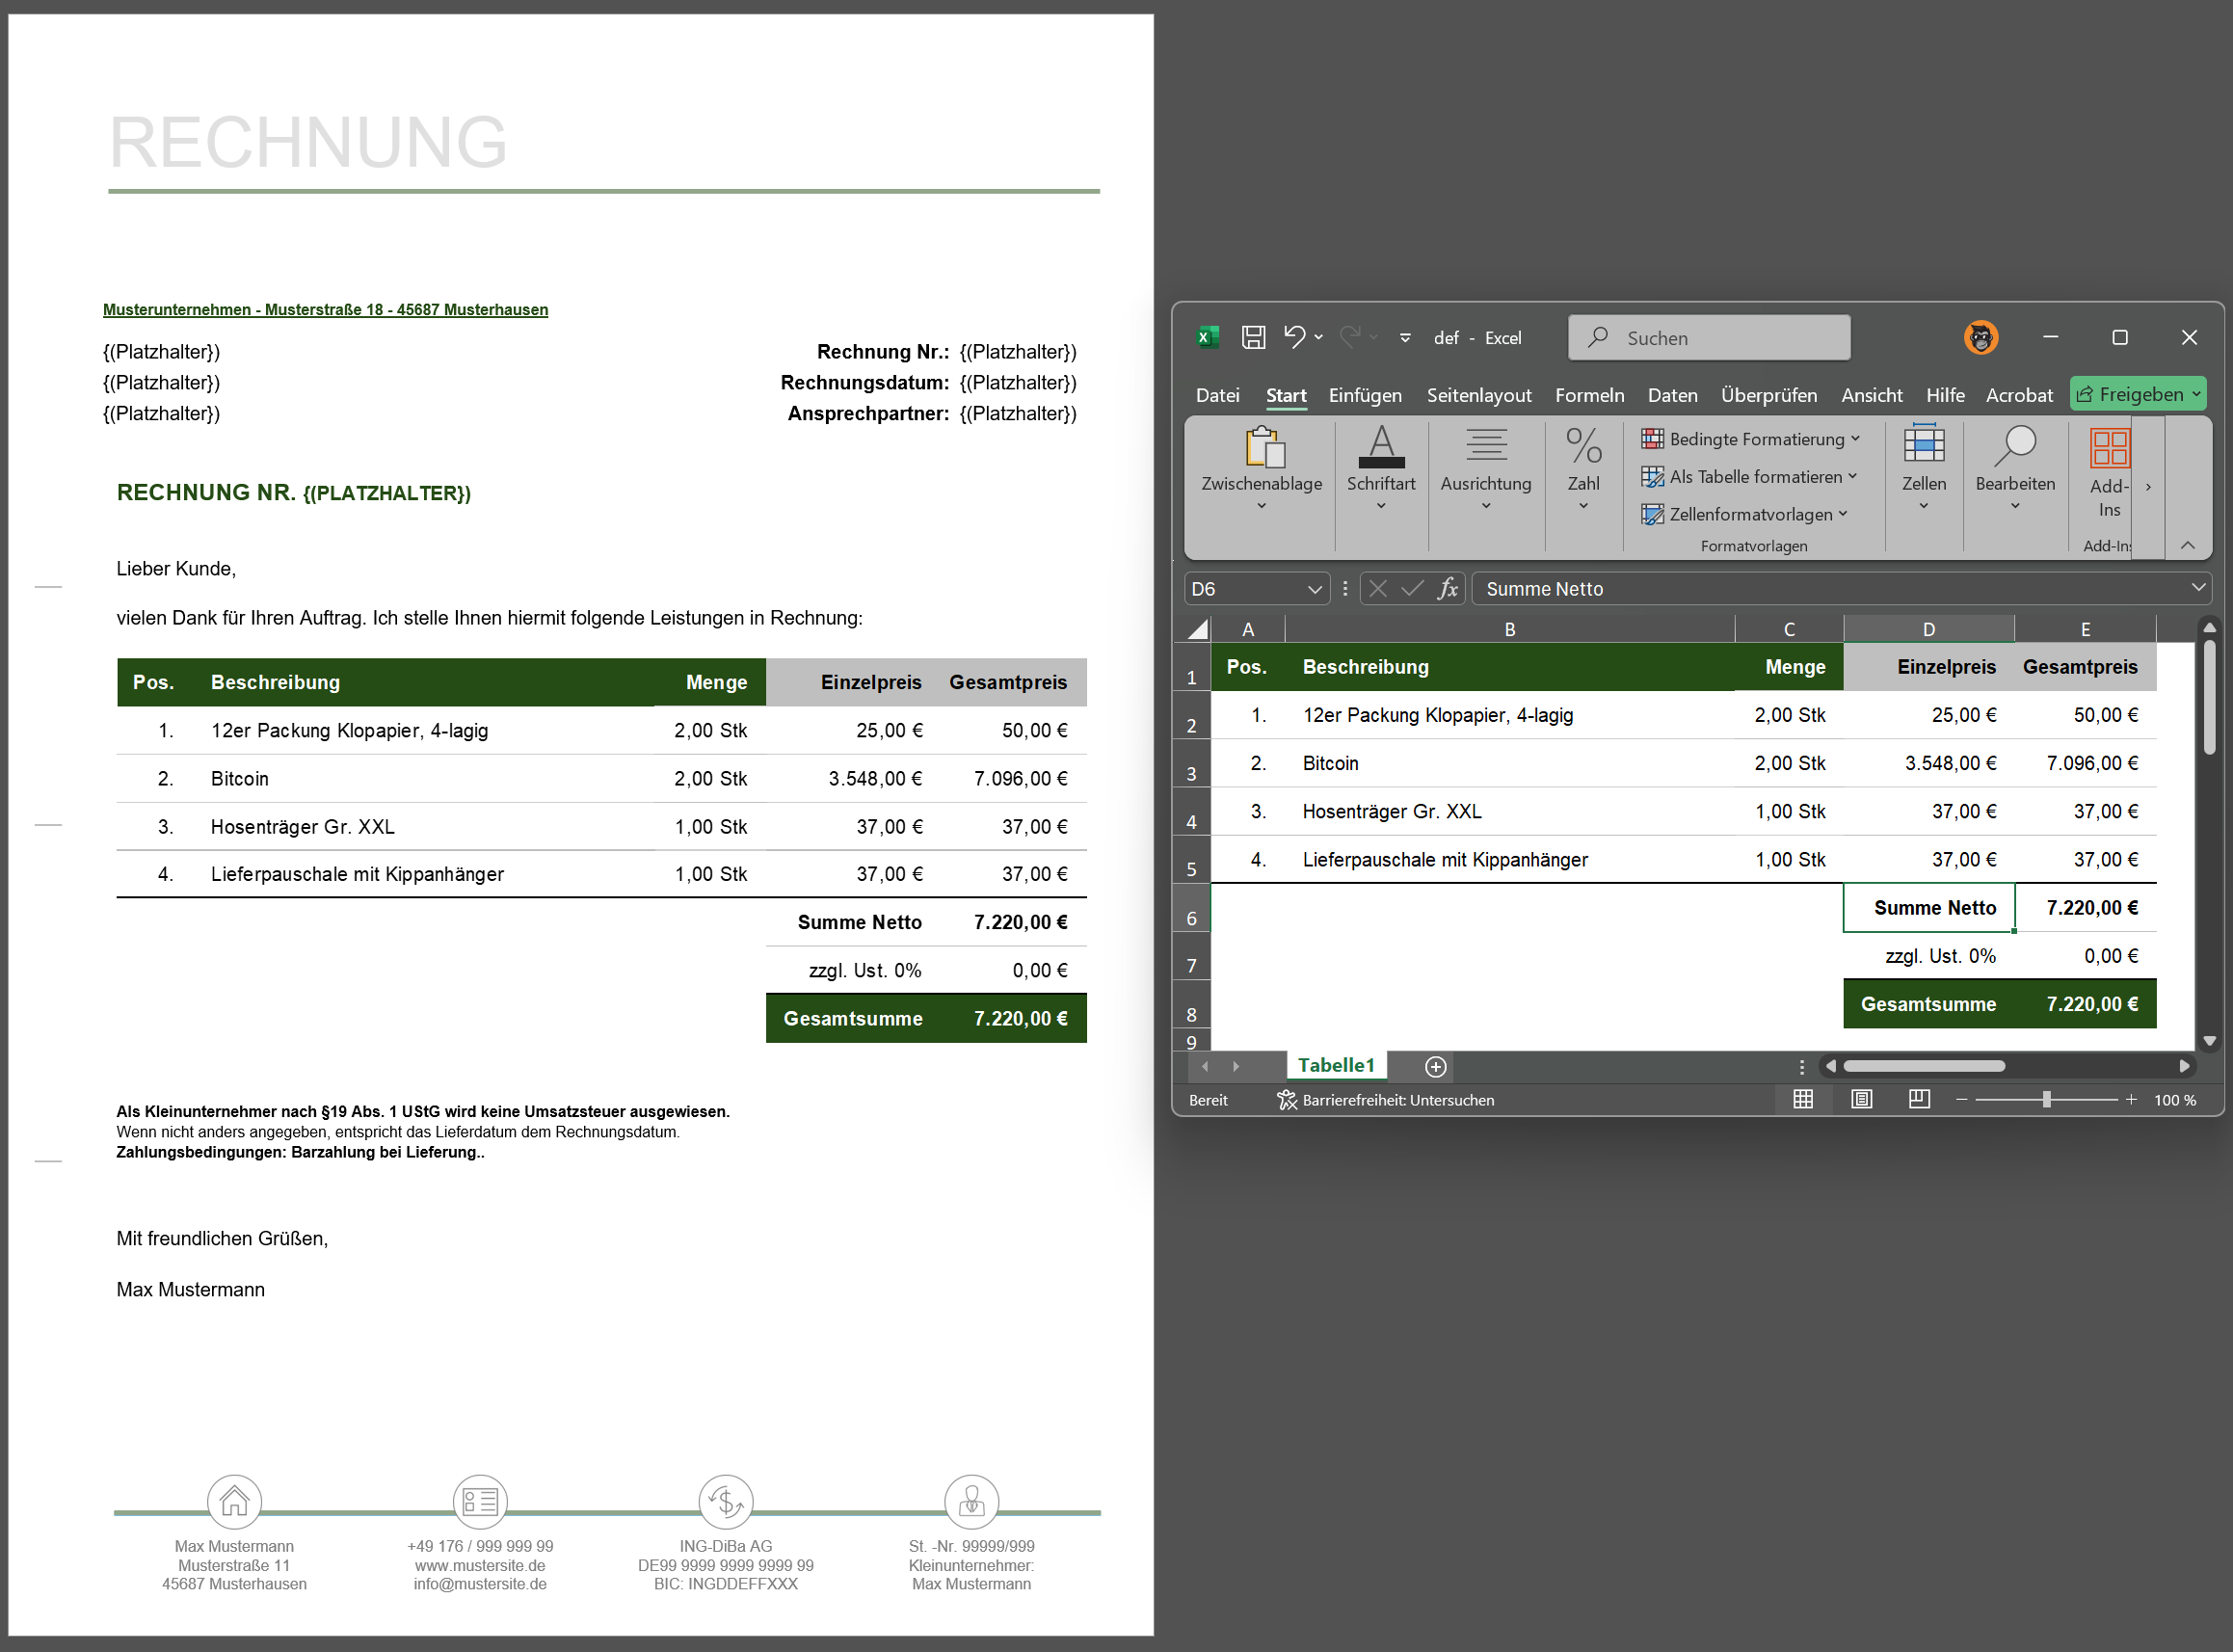Viewport: 2233px width, 1652px height.
Task: Collapse the ribbon with chevron arrow
Action: click(x=2187, y=545)
